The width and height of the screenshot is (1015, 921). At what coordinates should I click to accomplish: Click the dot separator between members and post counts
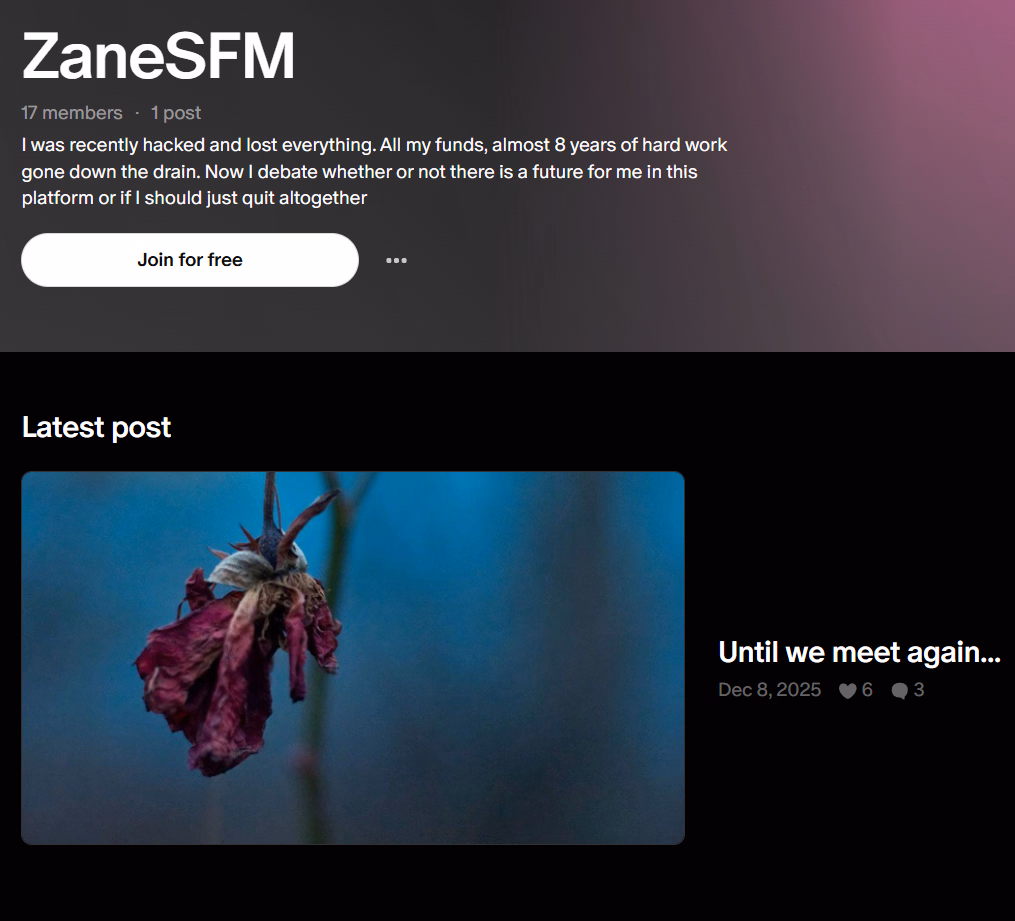(137, 113)
